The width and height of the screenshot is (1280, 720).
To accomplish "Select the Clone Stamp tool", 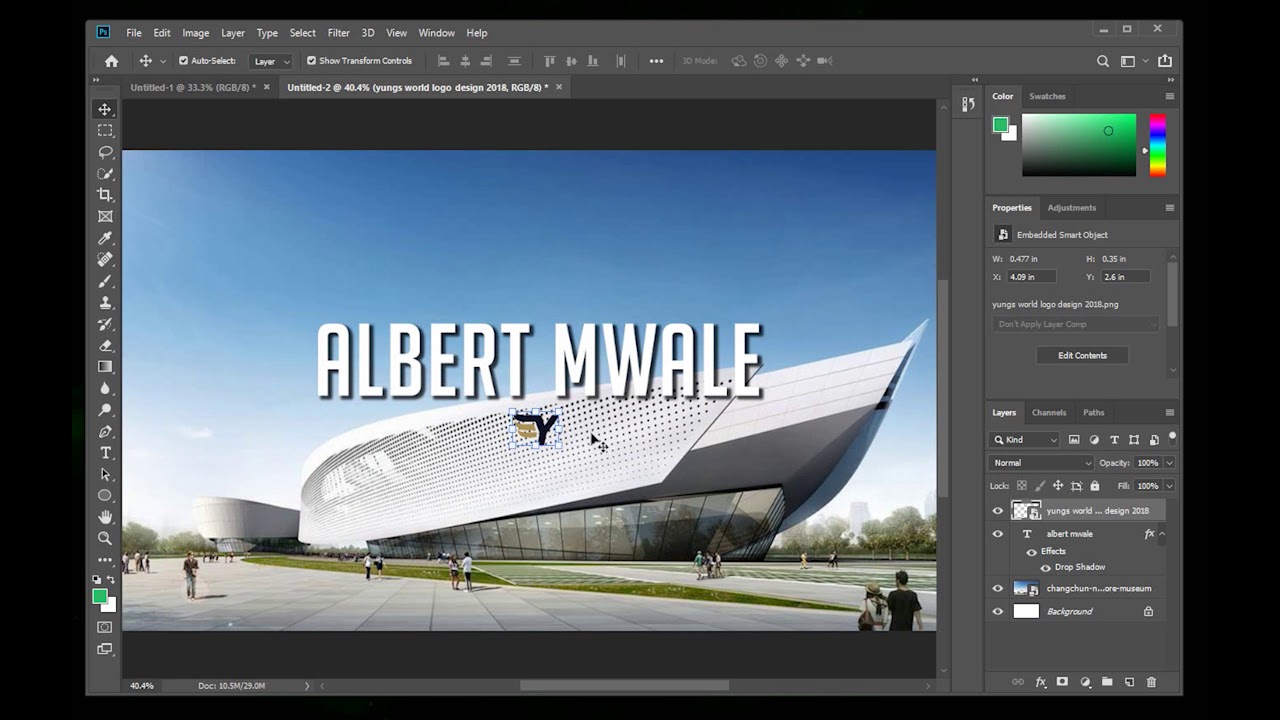I will (105, 302).
